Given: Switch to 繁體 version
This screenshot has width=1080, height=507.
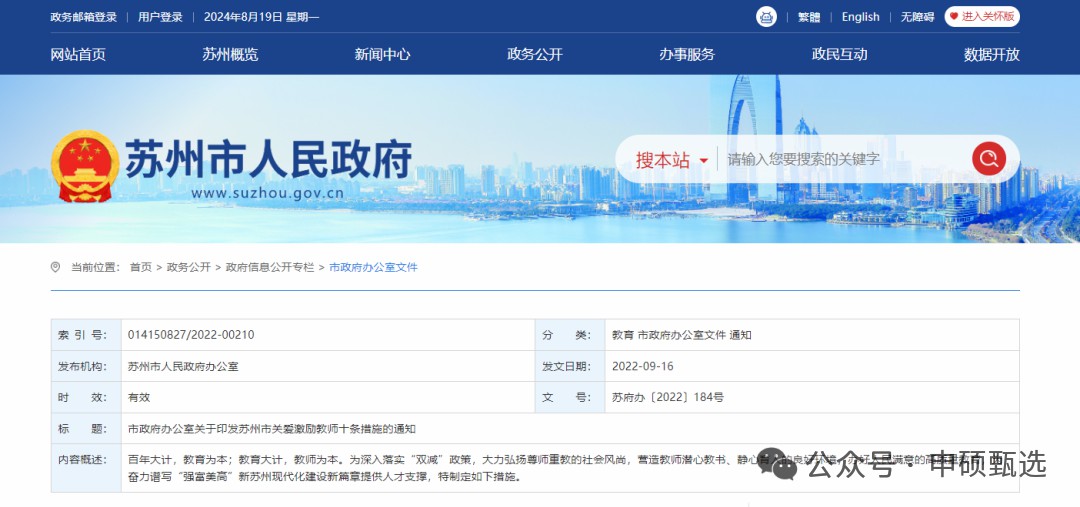Looking at the screenshot, I should [809, 17].
